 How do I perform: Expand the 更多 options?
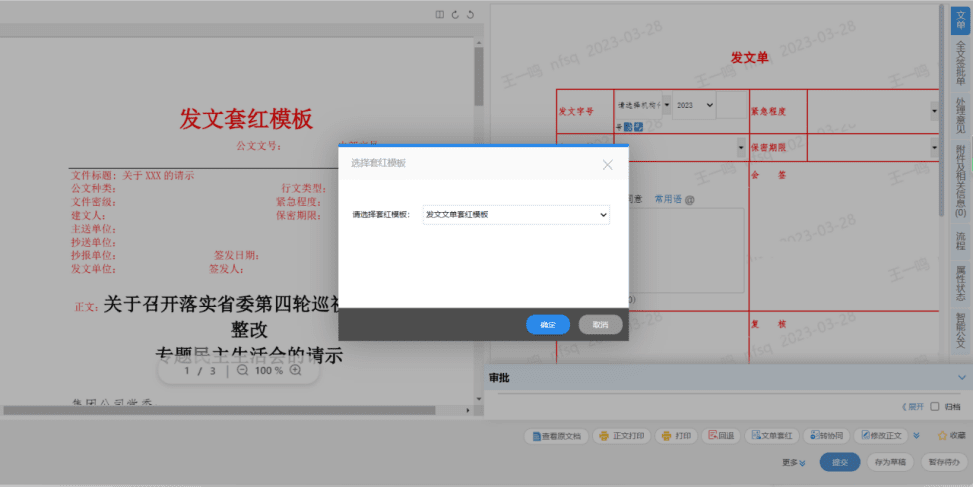point(793,463)
